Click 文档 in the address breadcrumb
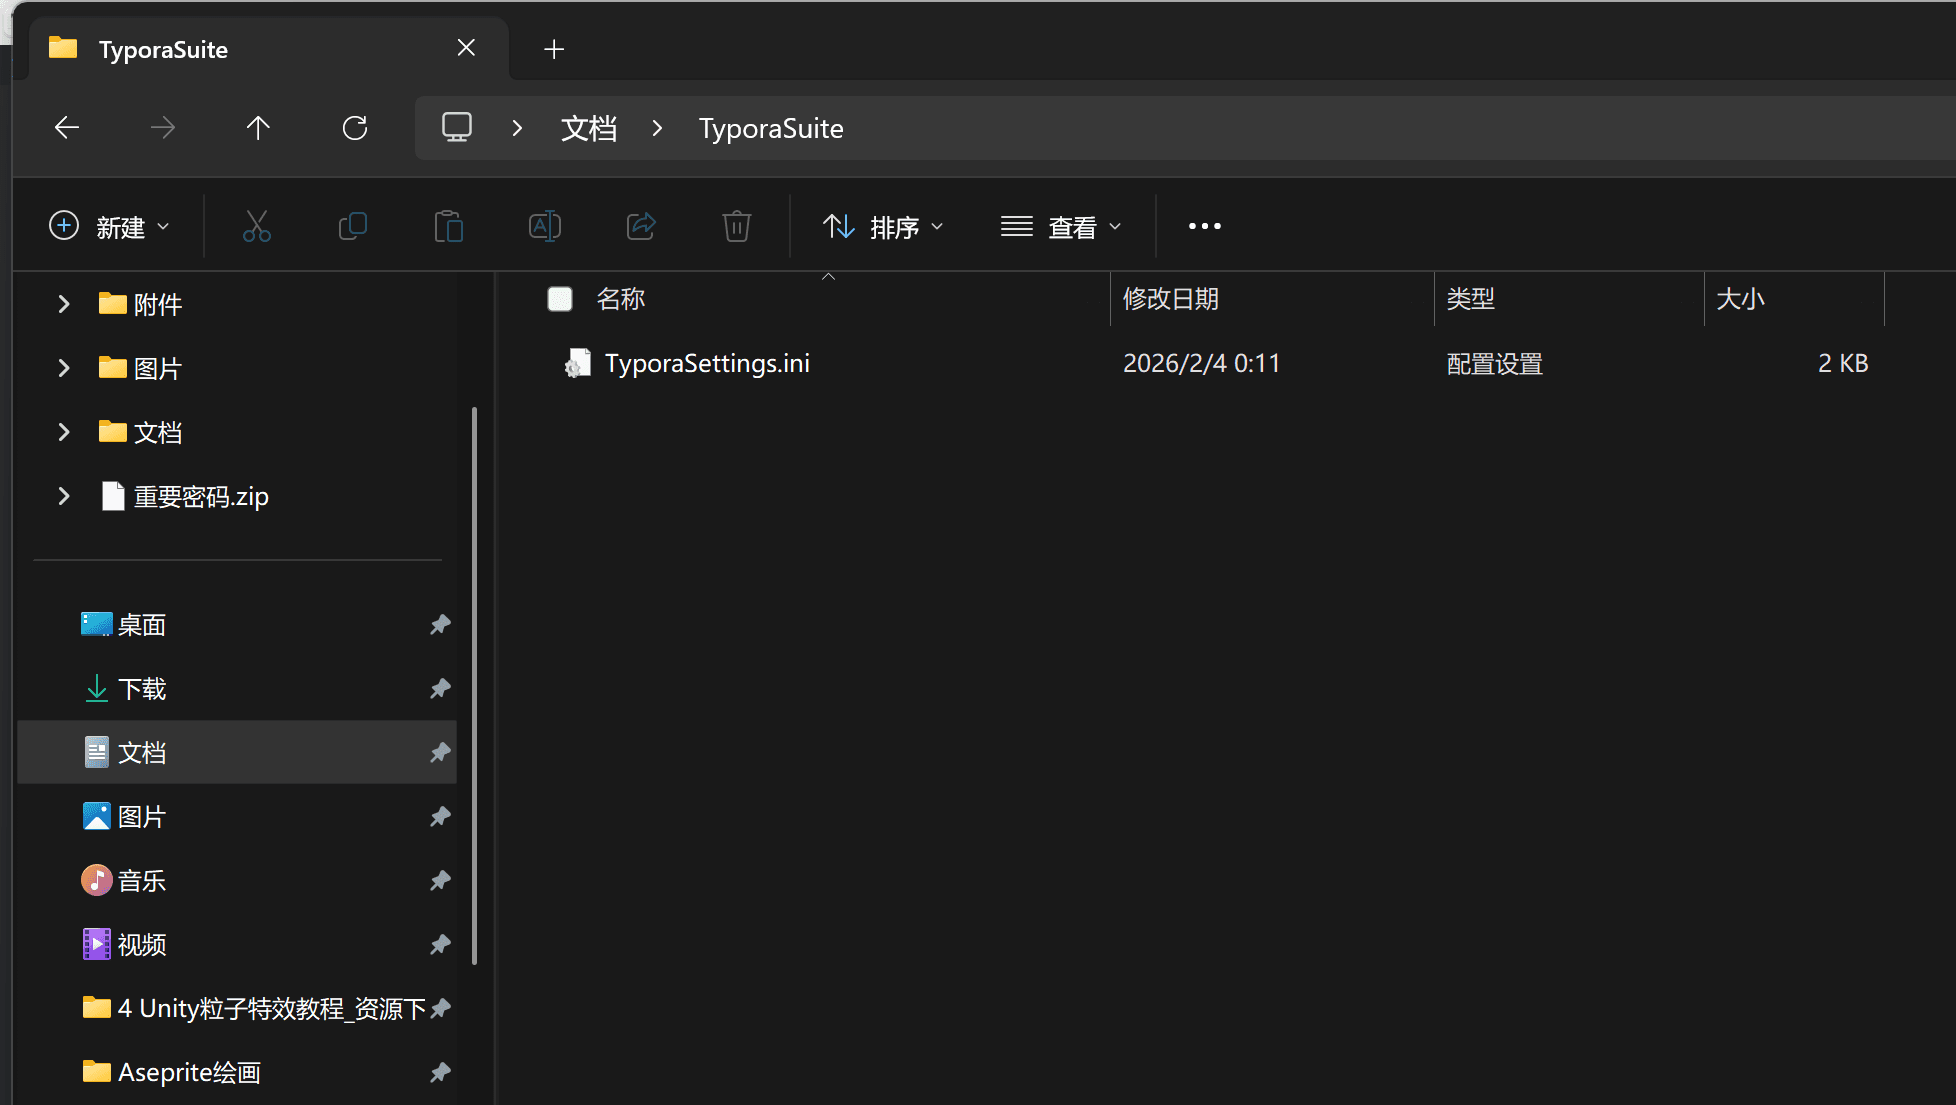 (x=589, y=128)
